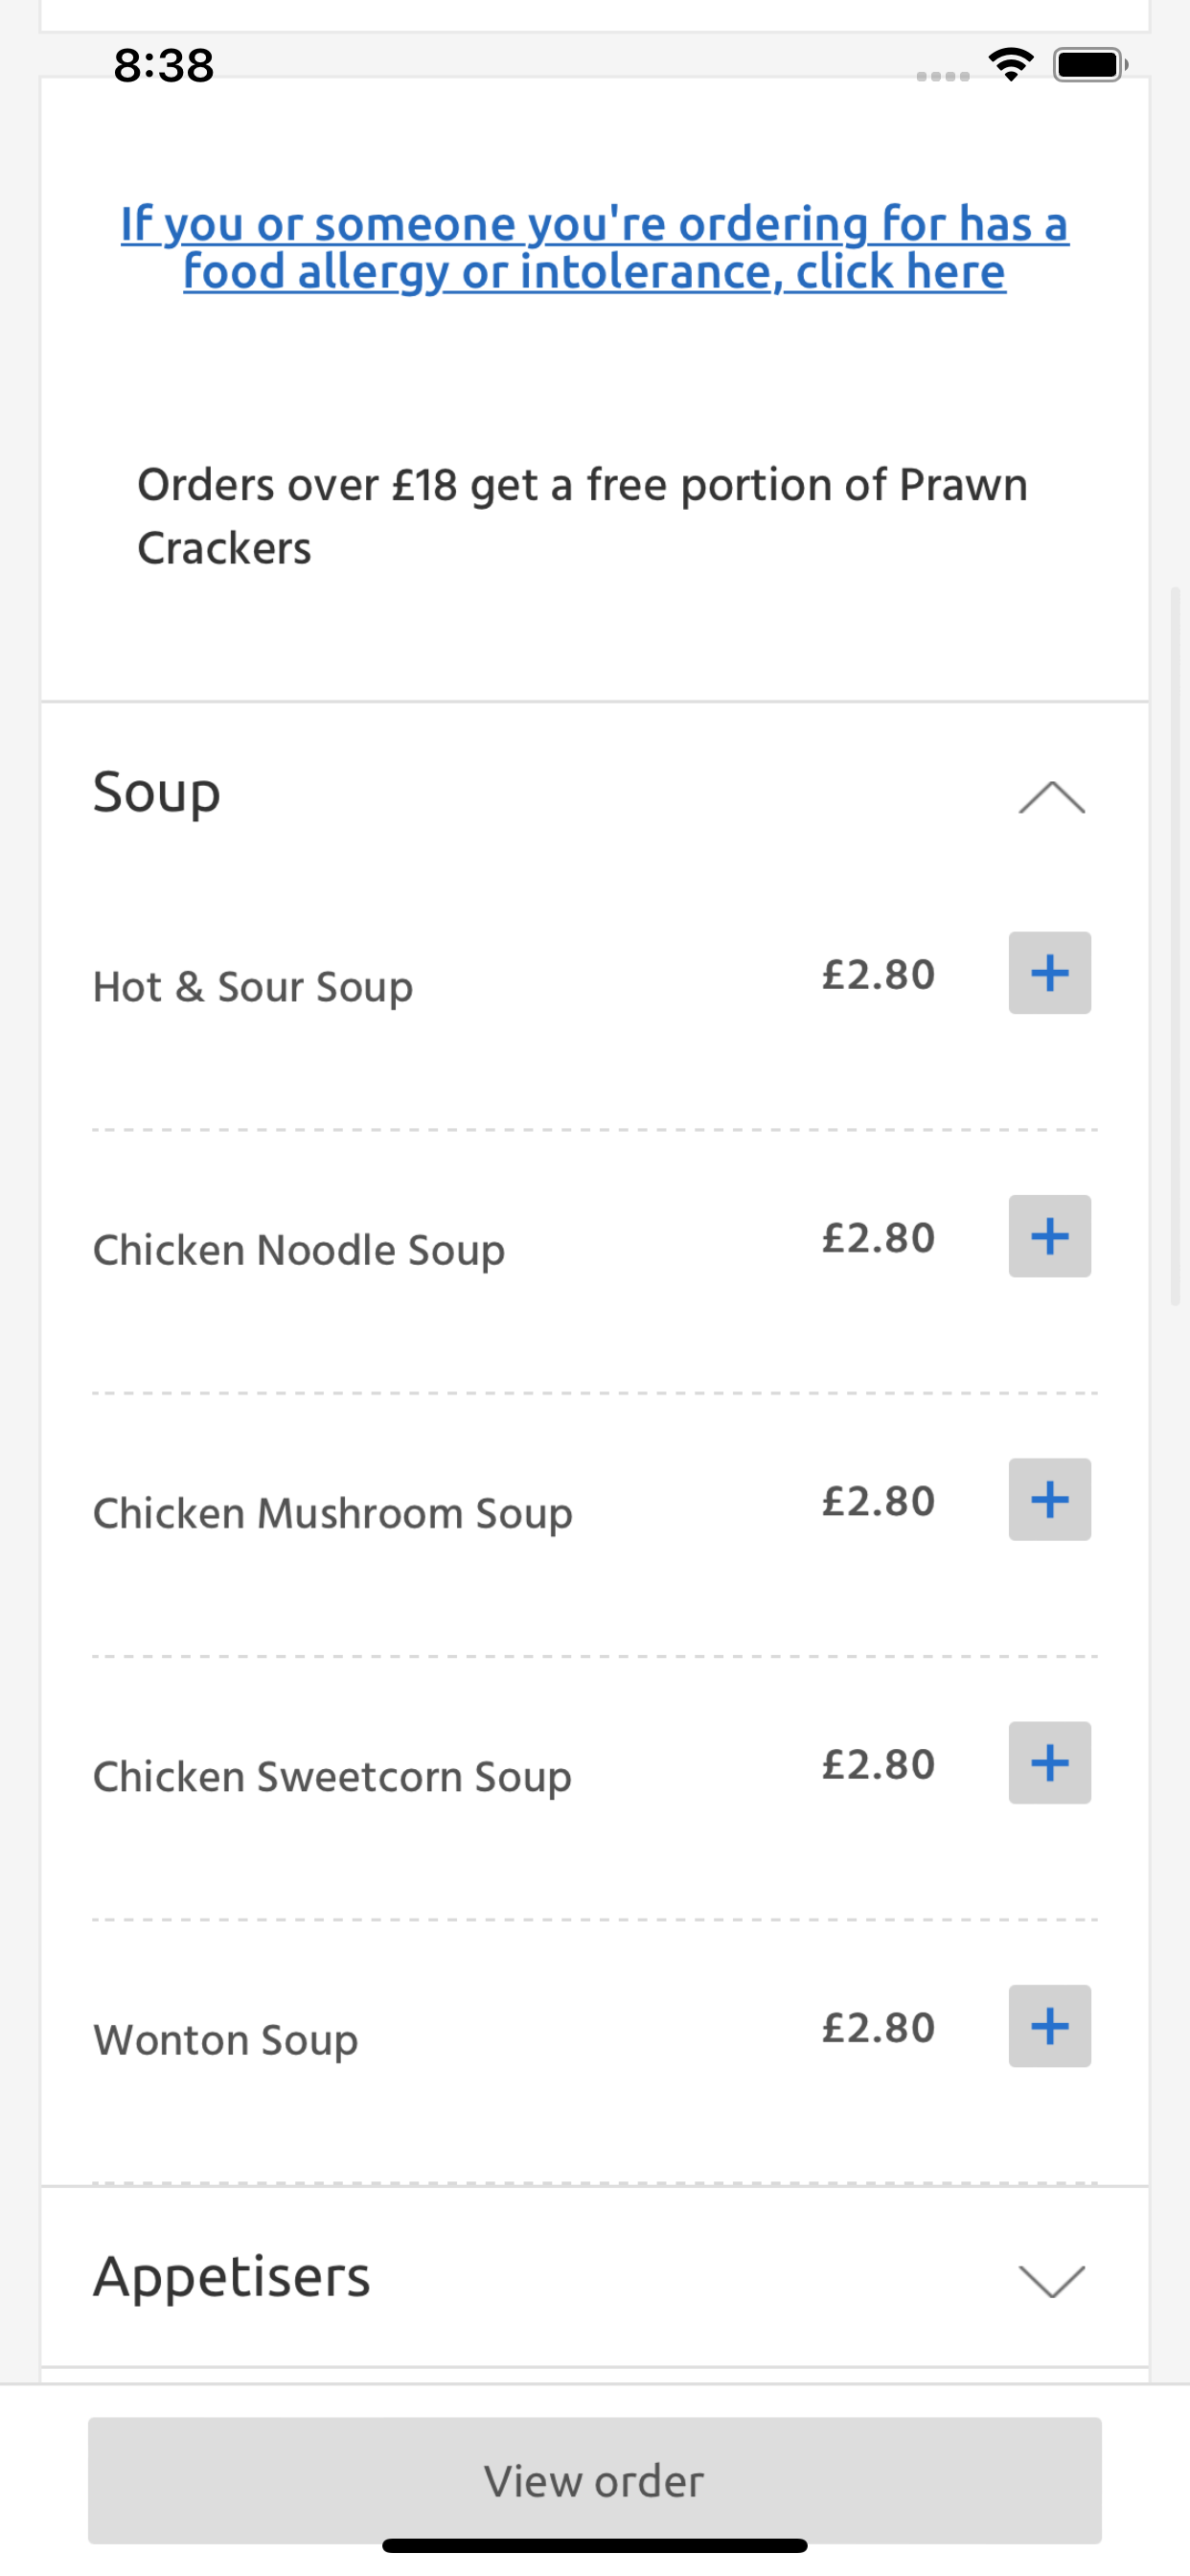Tap the Appetisers section title

pos(232,2278)
